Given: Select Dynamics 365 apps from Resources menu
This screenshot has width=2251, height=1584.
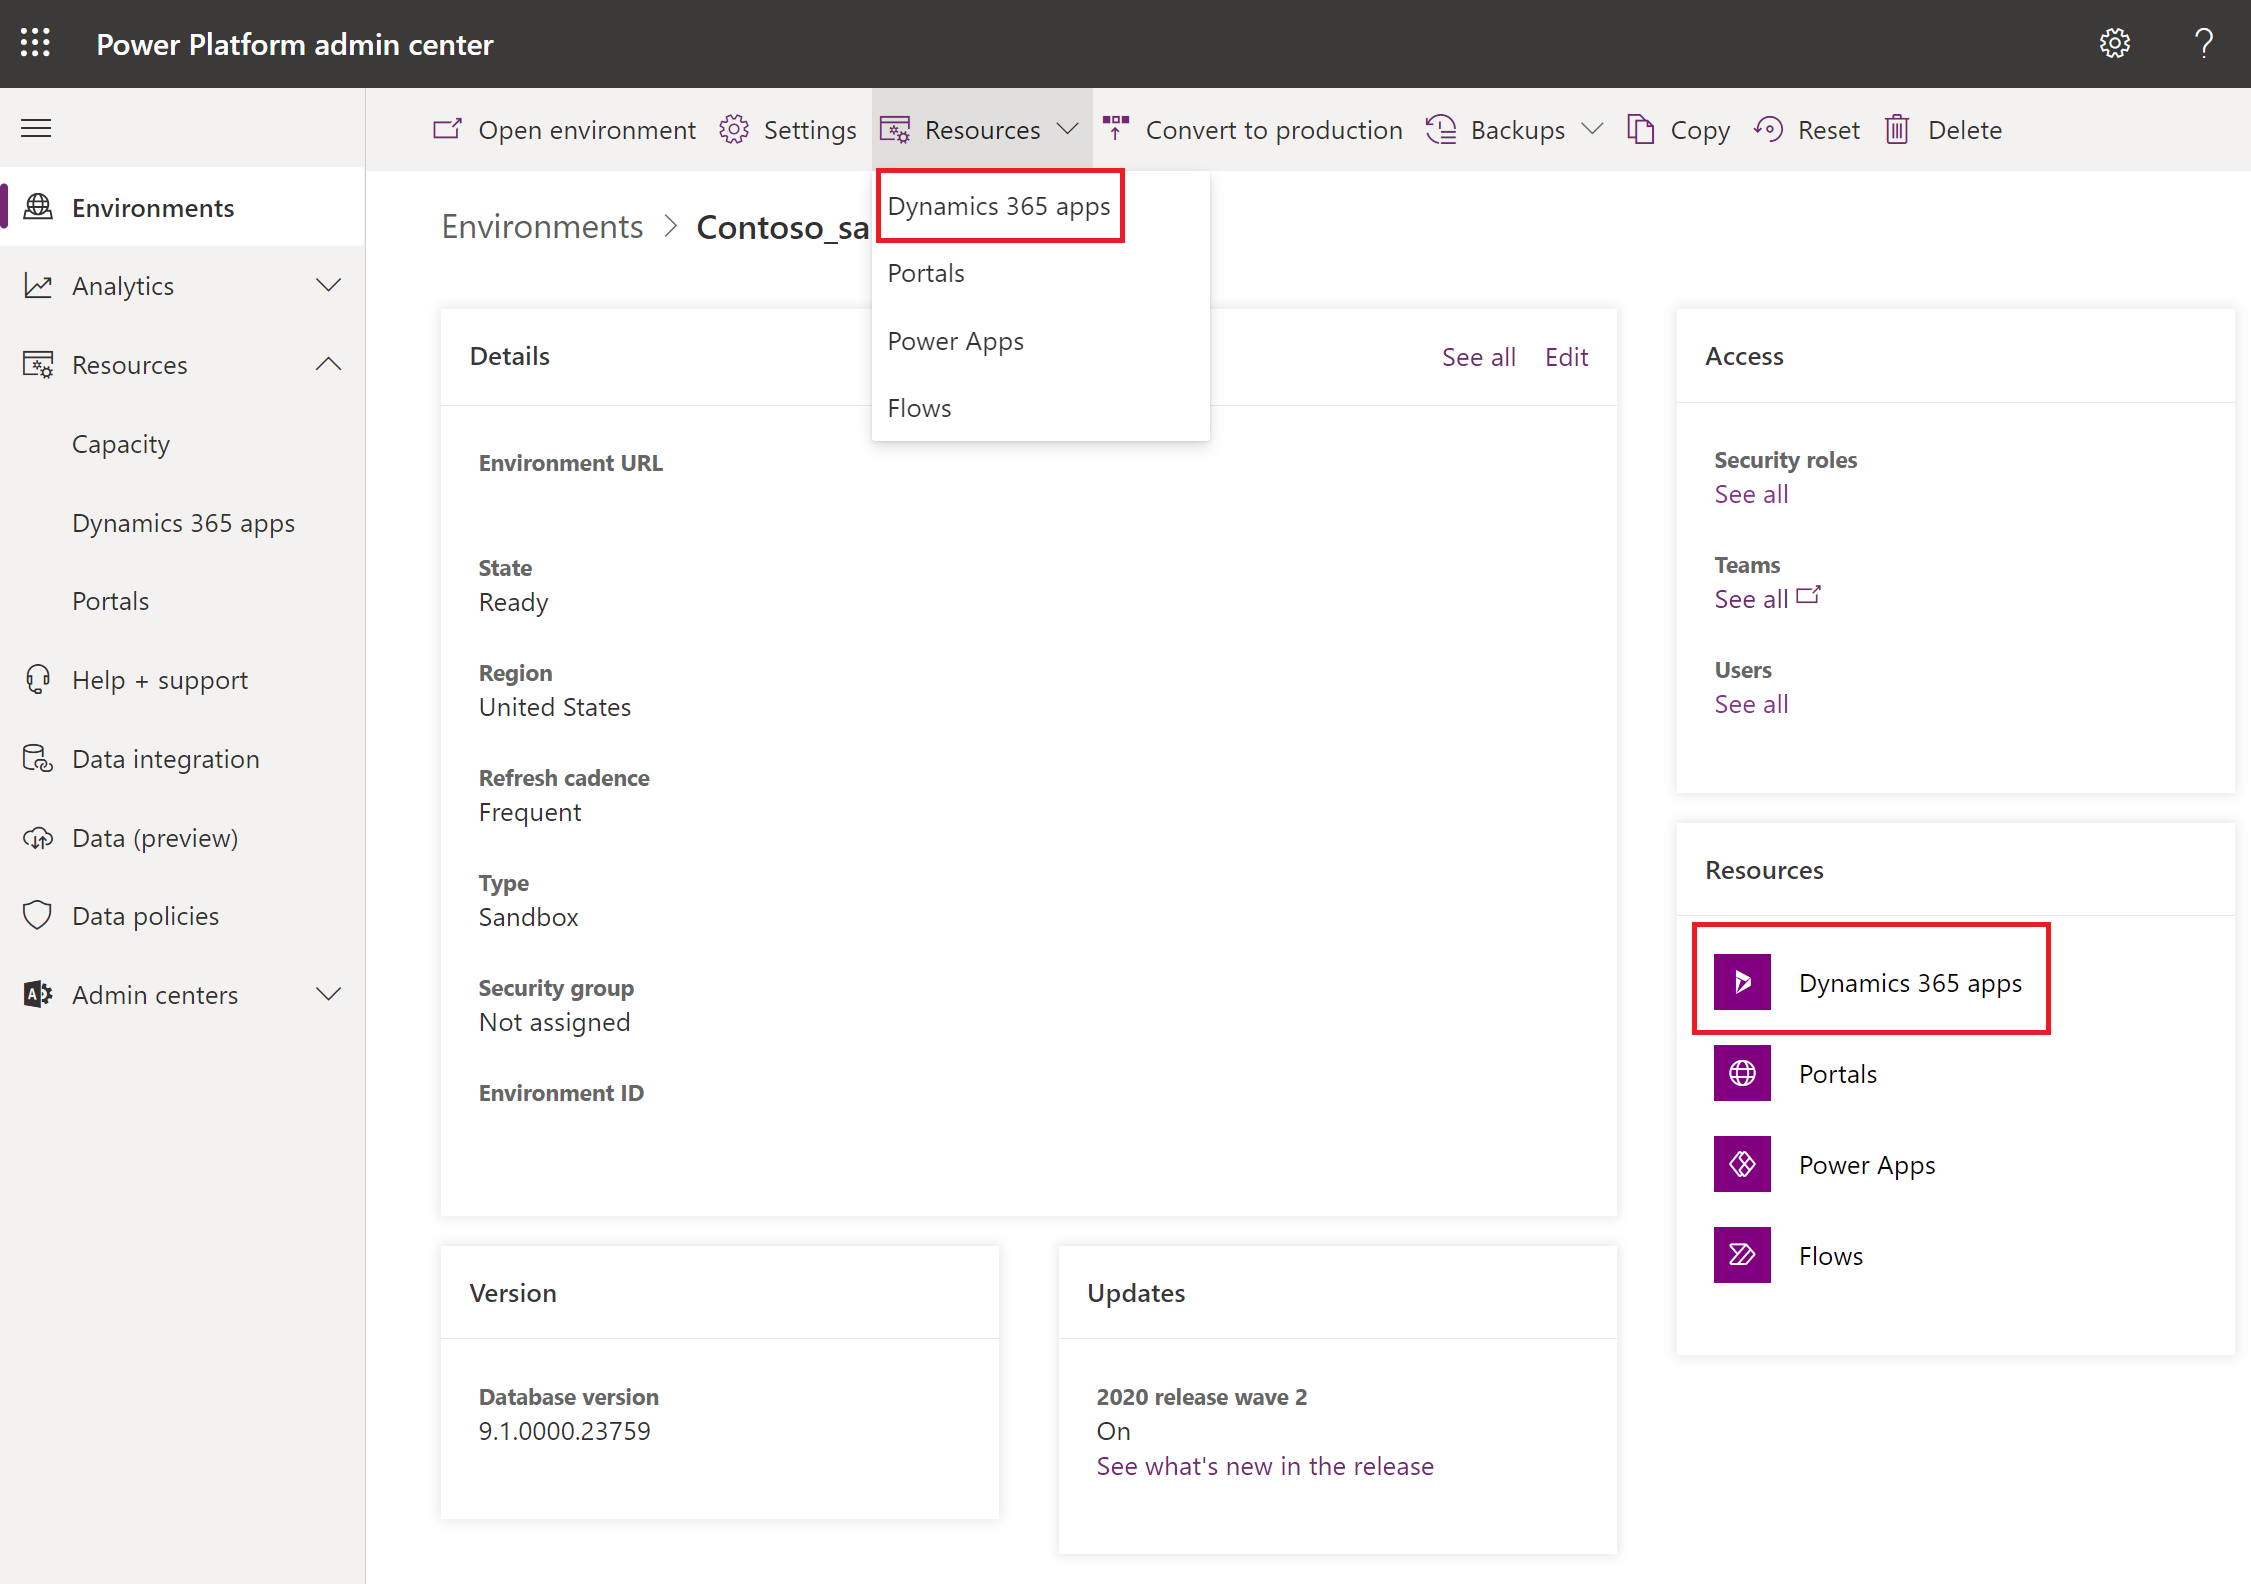Looking at the screenshot, I should click(x=999, y=206).
